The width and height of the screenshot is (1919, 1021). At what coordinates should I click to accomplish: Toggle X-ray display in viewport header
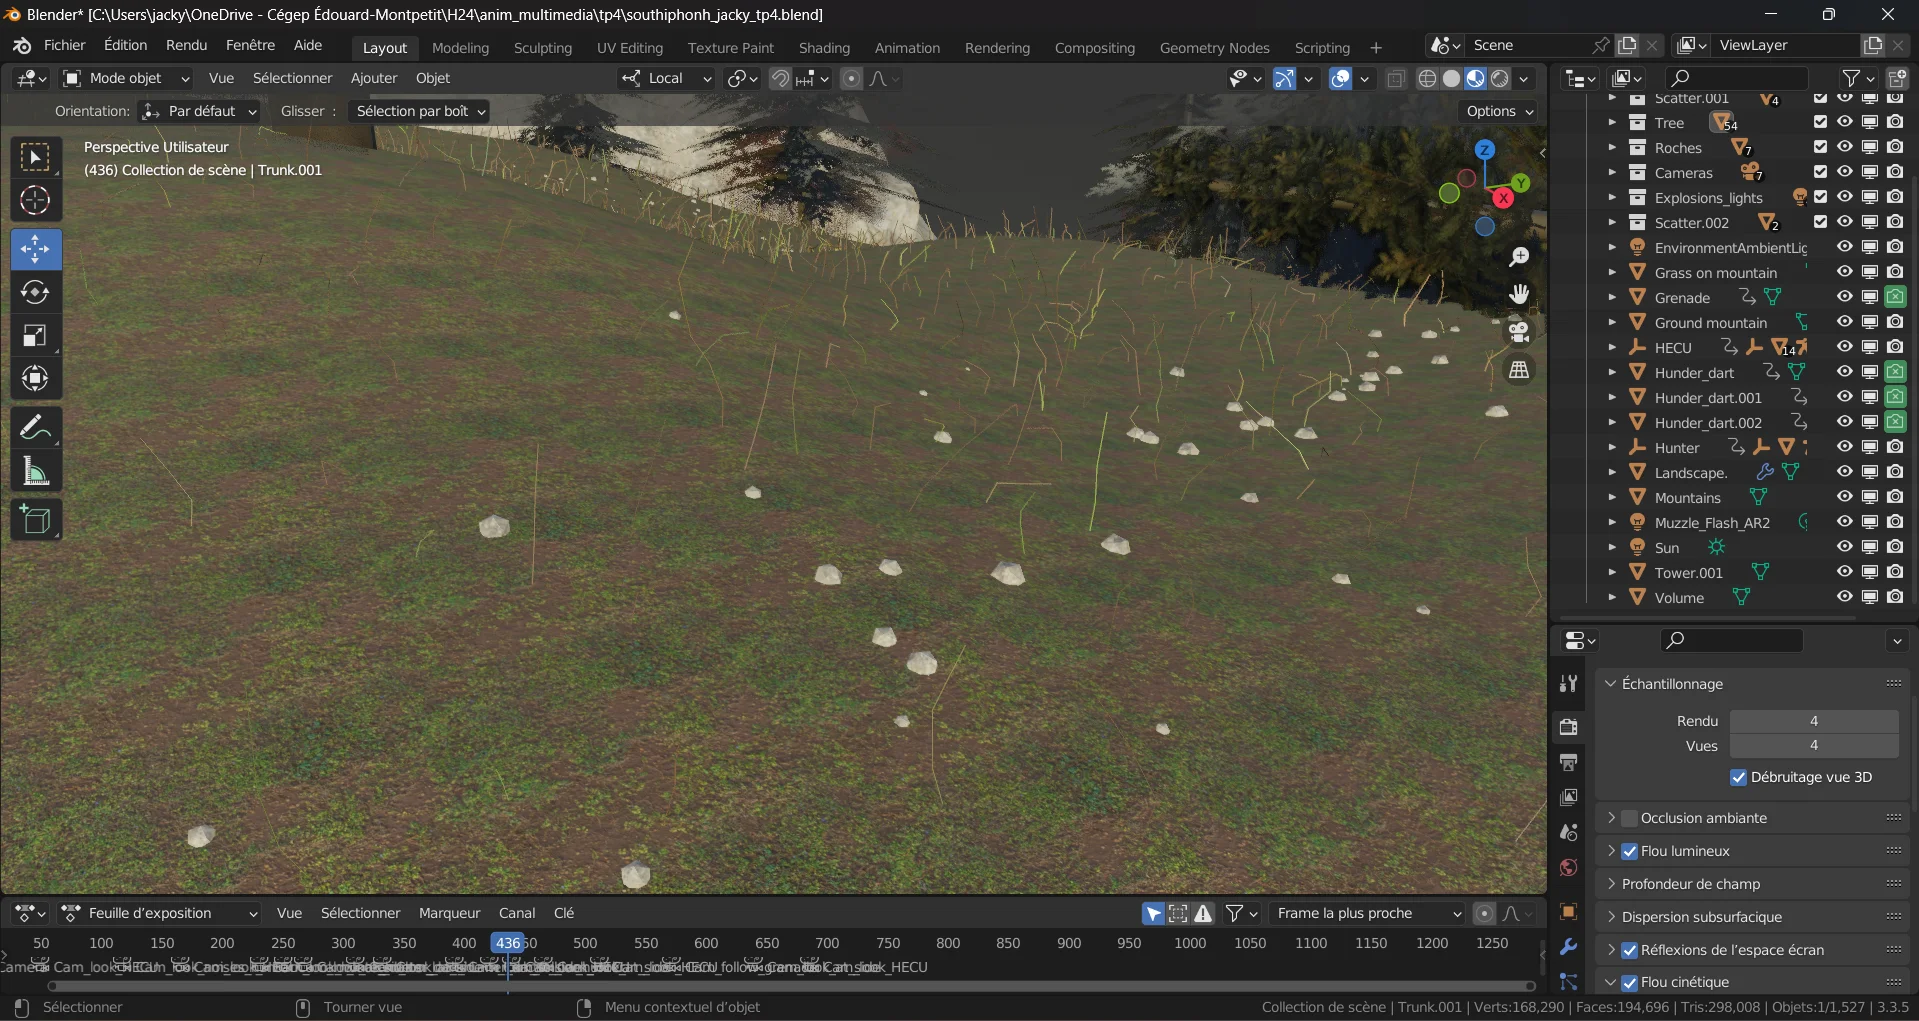(x=1396, y=78)
